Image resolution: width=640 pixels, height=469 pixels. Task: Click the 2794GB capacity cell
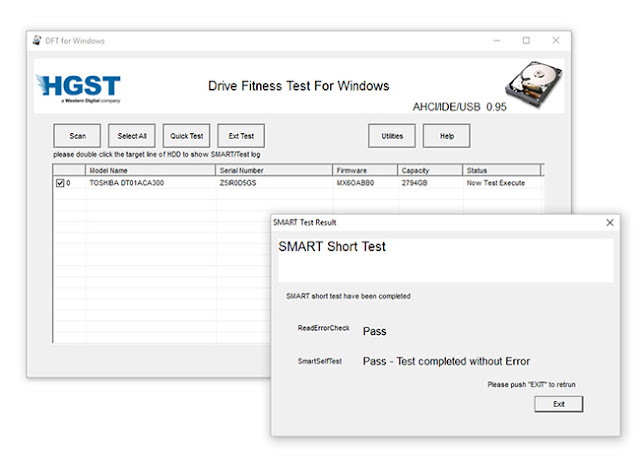414,183
